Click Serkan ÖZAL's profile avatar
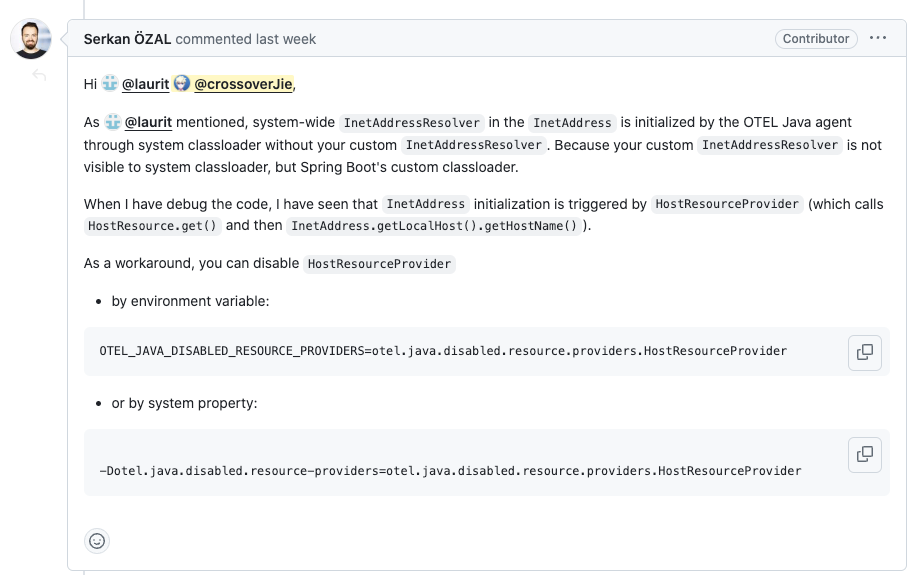 click(31, 39)
